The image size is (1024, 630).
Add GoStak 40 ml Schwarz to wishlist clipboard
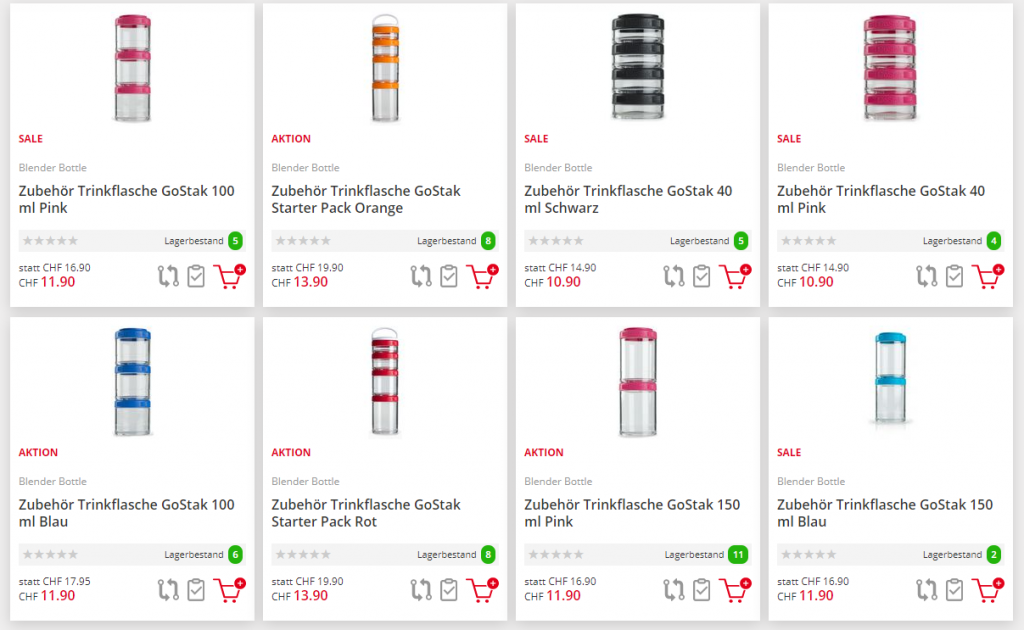pyautogui.click(x=702, y=276)
